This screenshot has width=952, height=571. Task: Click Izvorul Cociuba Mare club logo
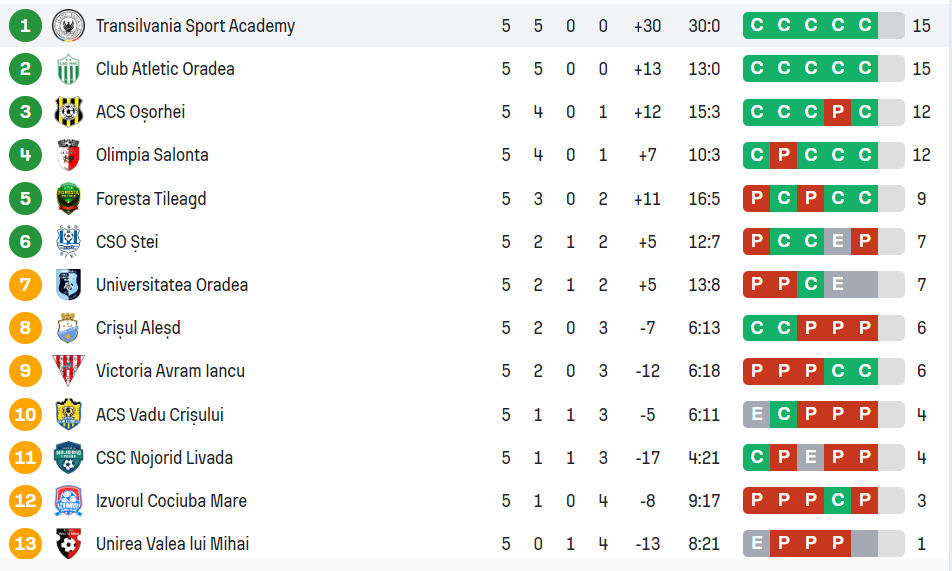[x=68, y=501]
